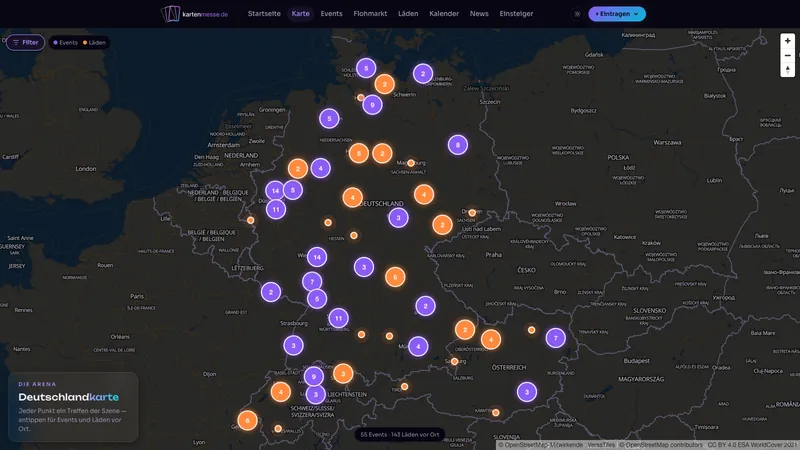800x450 pixels.
Task: Open purple 4 cluster right of Arnhem
Action: [320, 168]
